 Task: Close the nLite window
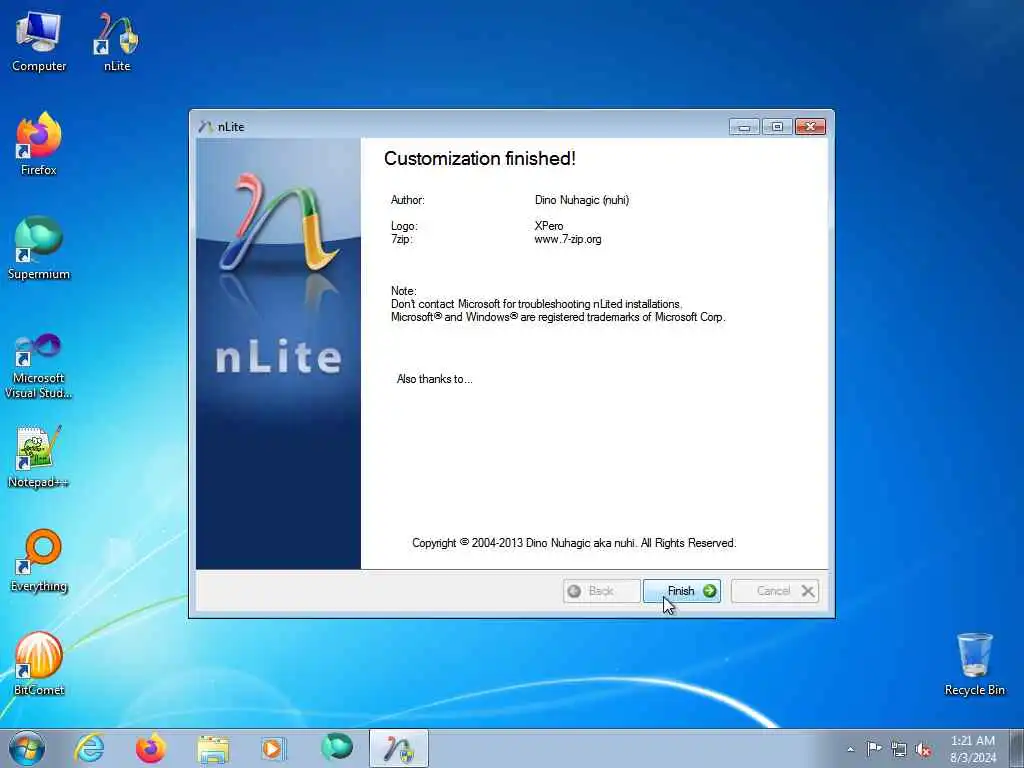[810, 127]
